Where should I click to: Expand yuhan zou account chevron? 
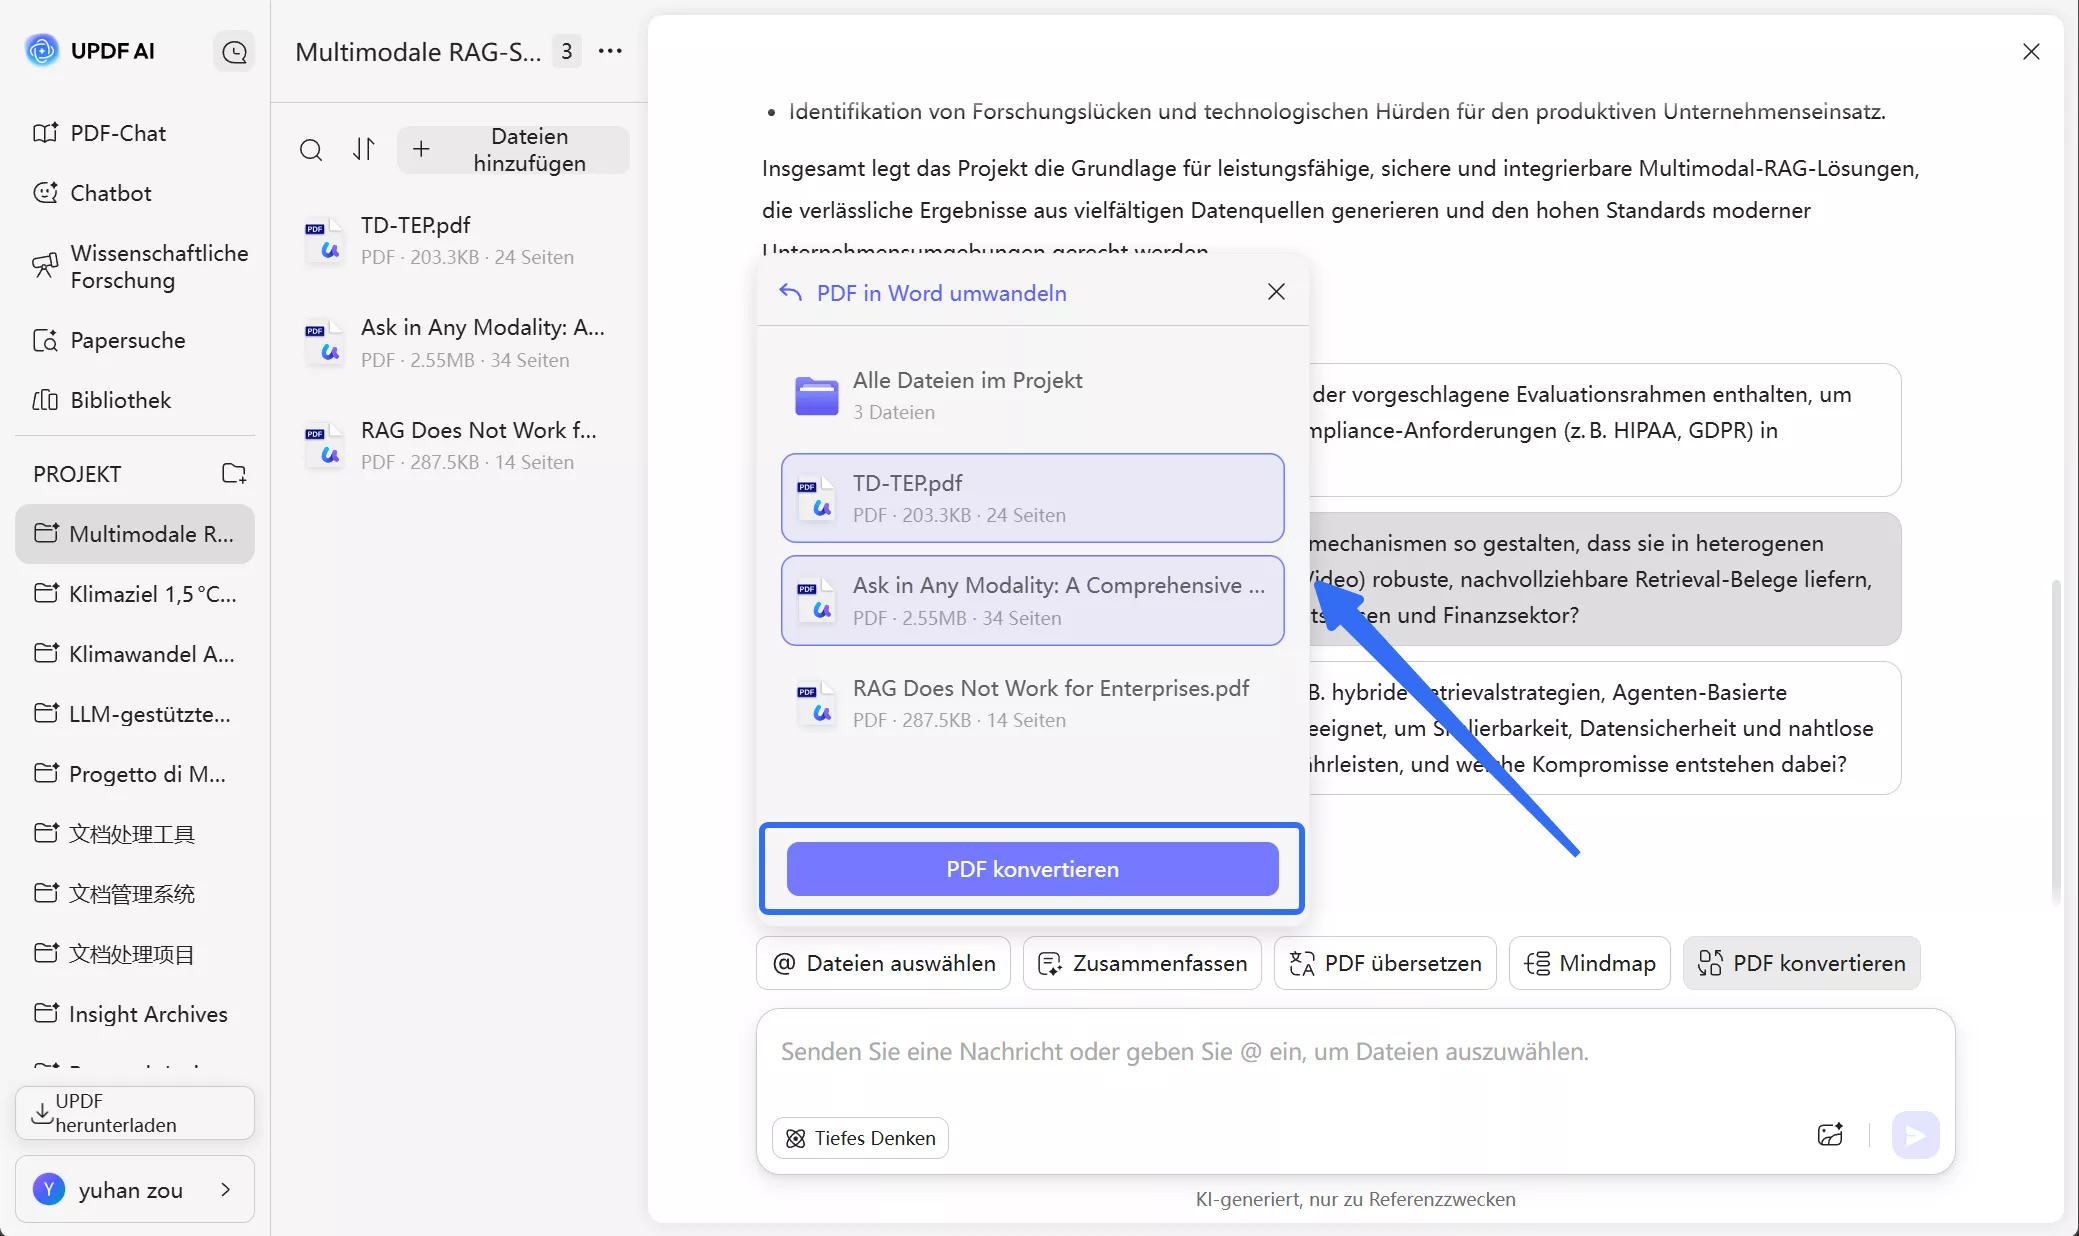[x=226, y=1189]
